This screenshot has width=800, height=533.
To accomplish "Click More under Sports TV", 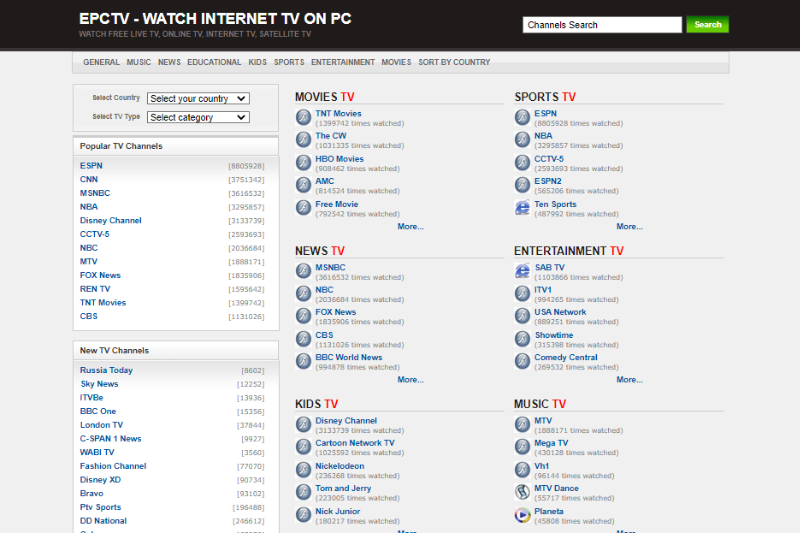I will coord(630,226).
